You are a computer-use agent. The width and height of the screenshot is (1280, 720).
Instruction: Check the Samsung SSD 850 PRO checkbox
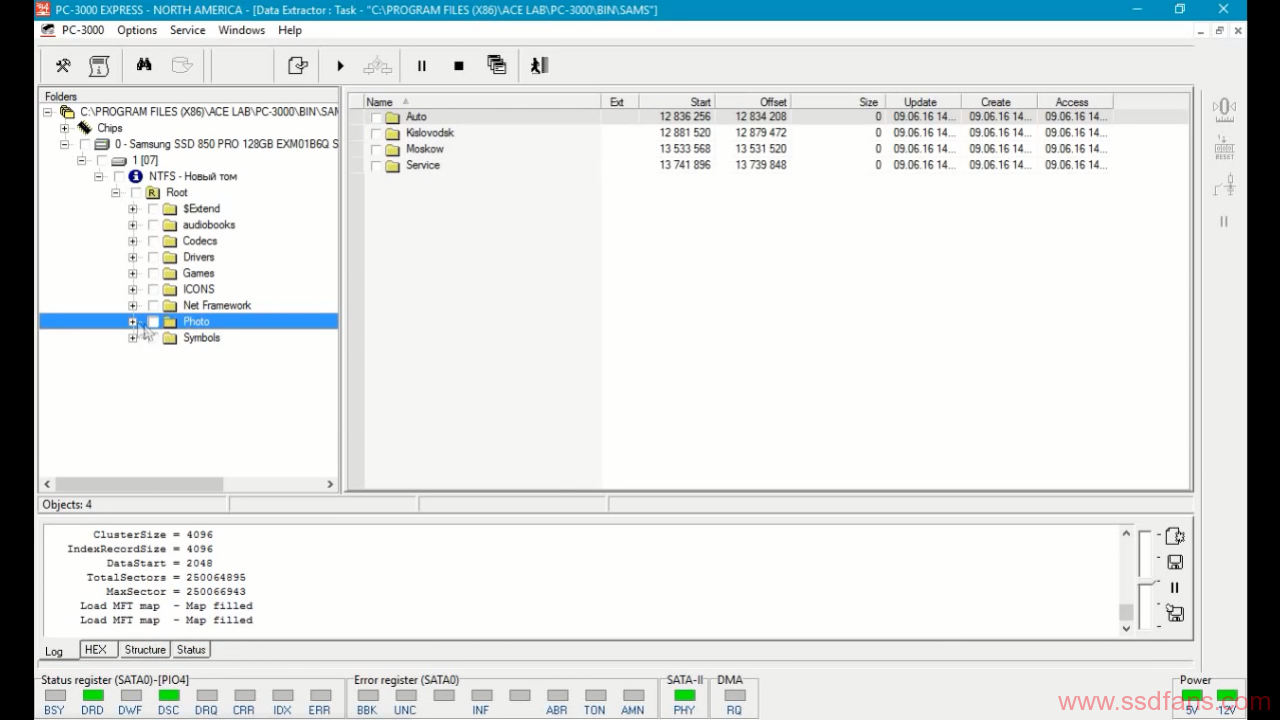85,145
